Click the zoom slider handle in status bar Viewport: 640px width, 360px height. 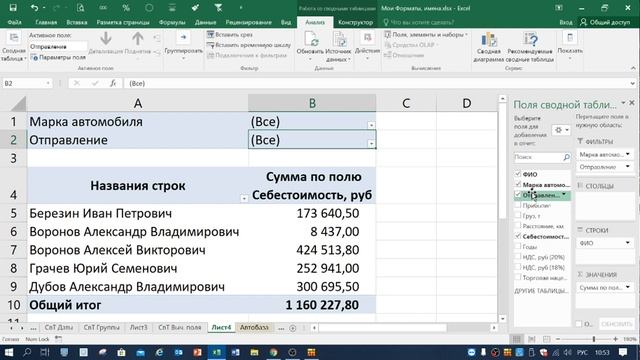[x=594, y=339]
